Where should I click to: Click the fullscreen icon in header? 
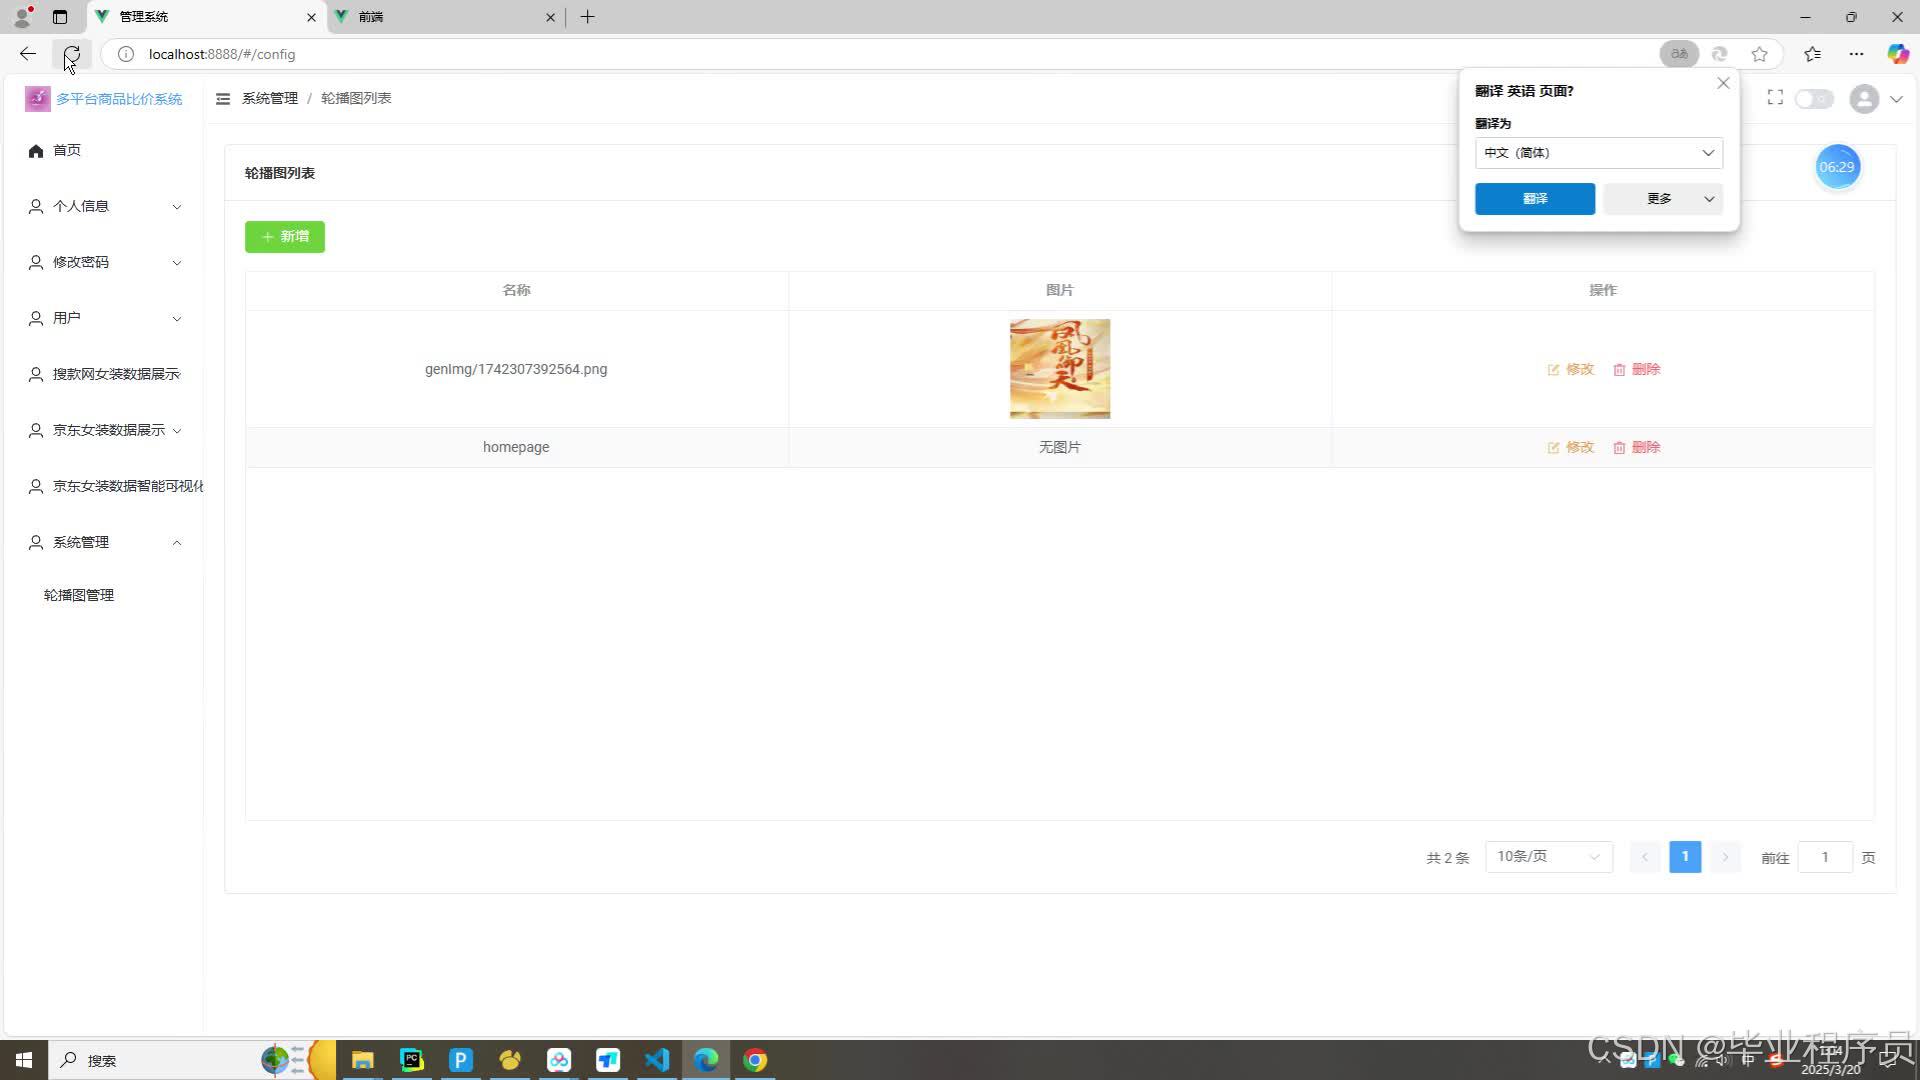[1775, 98]
